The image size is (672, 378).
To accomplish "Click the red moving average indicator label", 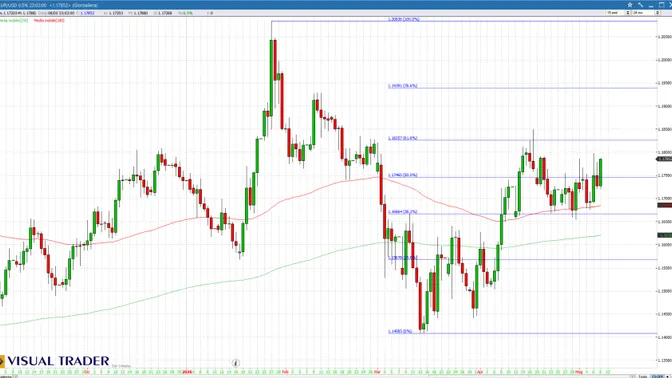I will pos(49,20).
